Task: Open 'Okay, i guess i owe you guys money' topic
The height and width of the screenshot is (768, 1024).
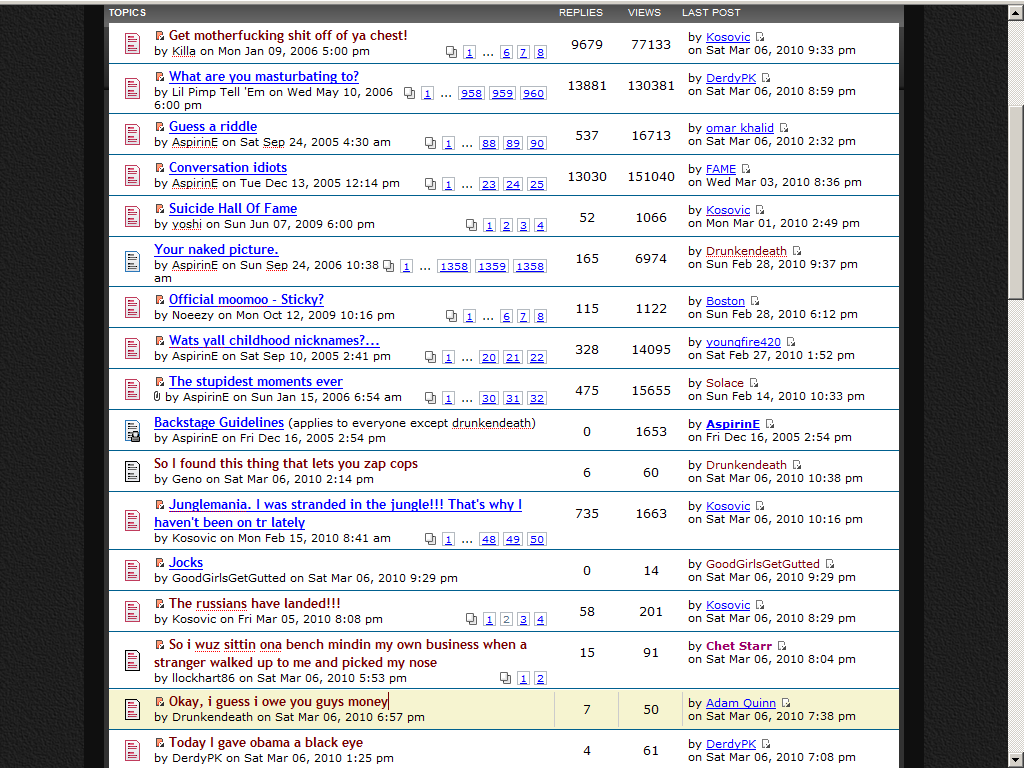Action: click(278, 702)
